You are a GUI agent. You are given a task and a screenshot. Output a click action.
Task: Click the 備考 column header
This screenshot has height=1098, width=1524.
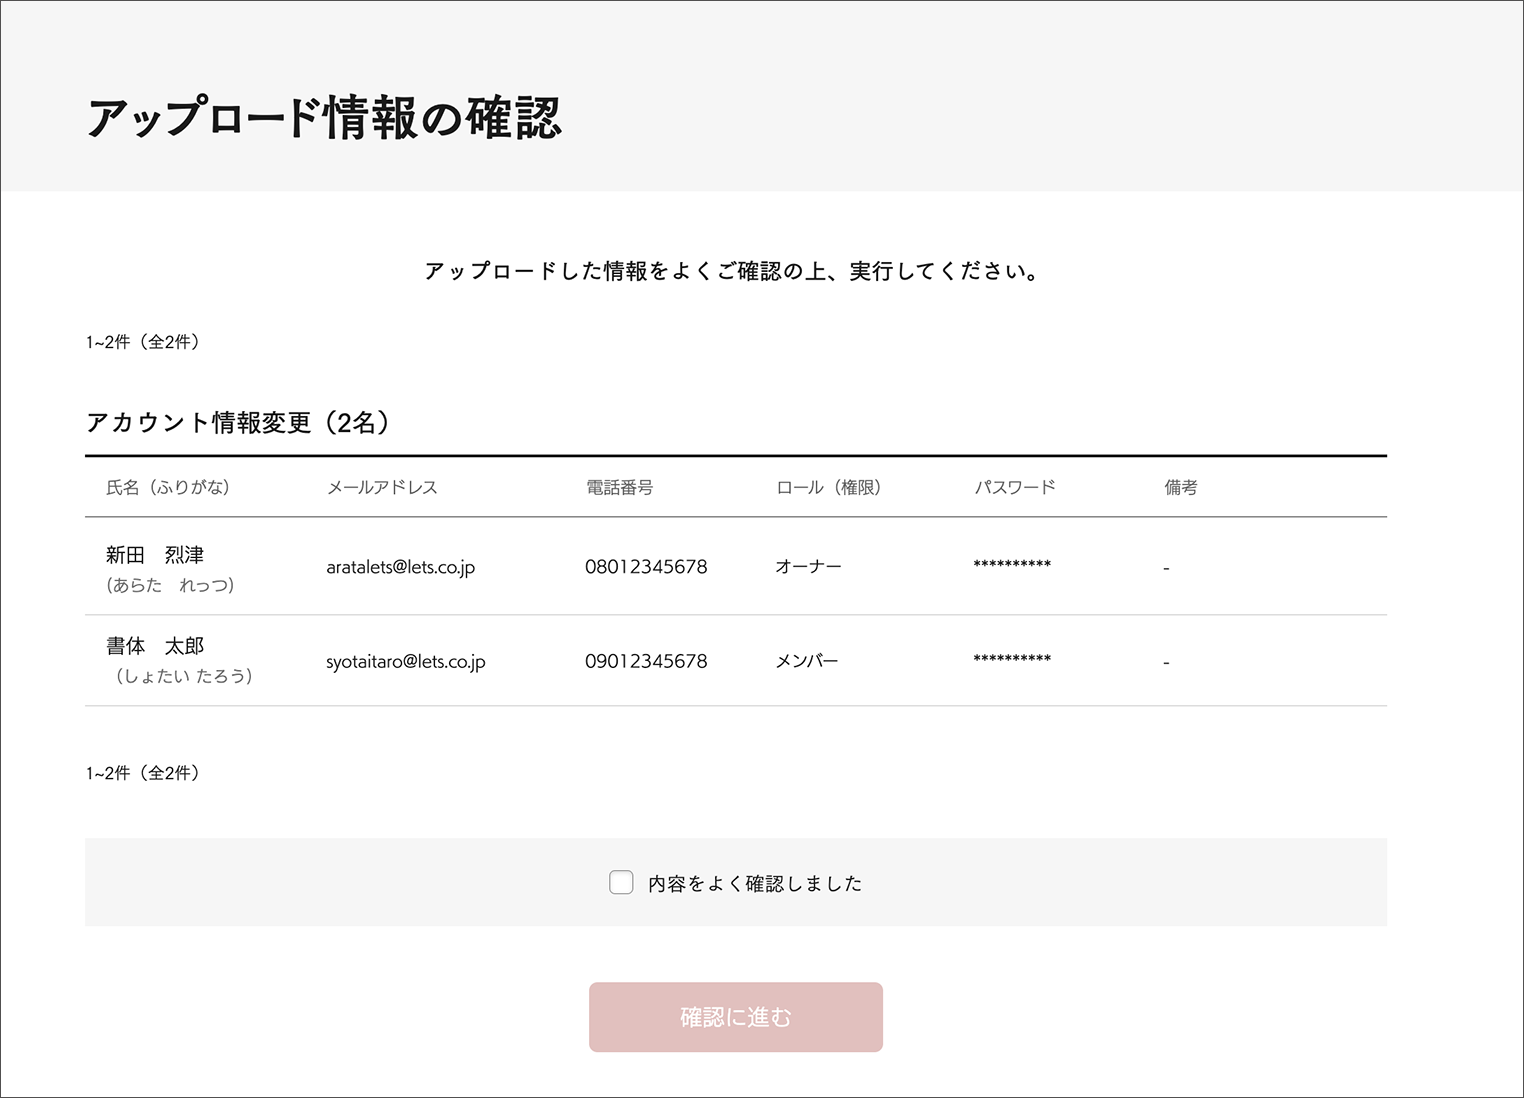1180,488
